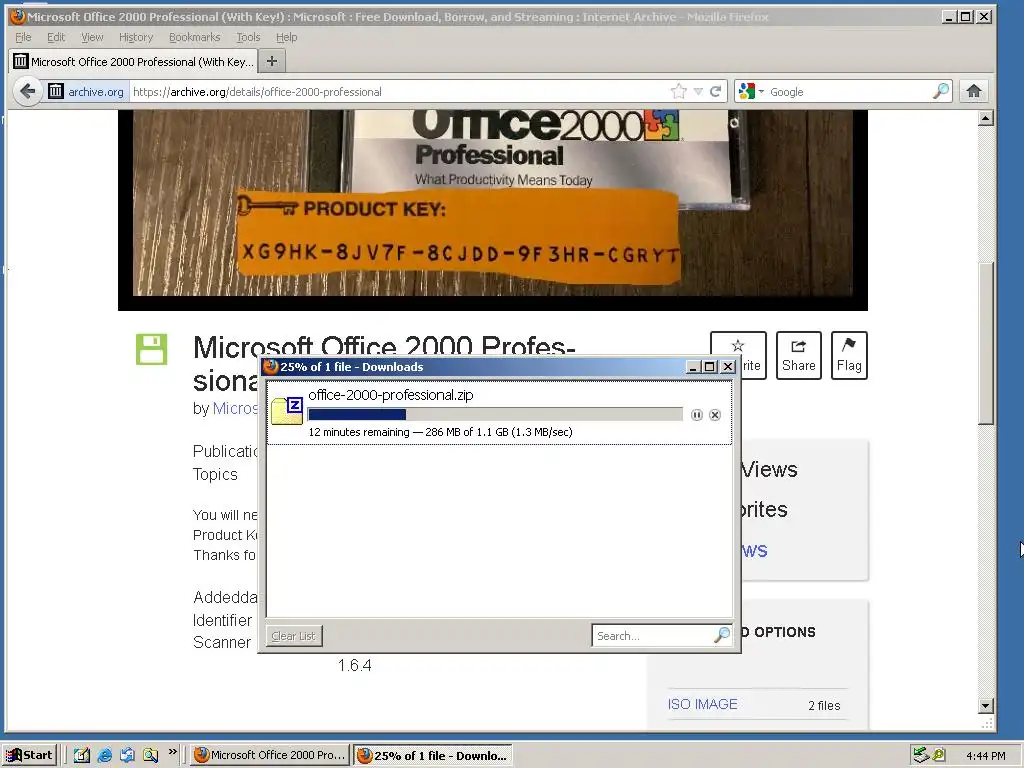The image size is (1024, 768).
Task: Click the Downloads search magnifier icon
Action: click(722, 635)
